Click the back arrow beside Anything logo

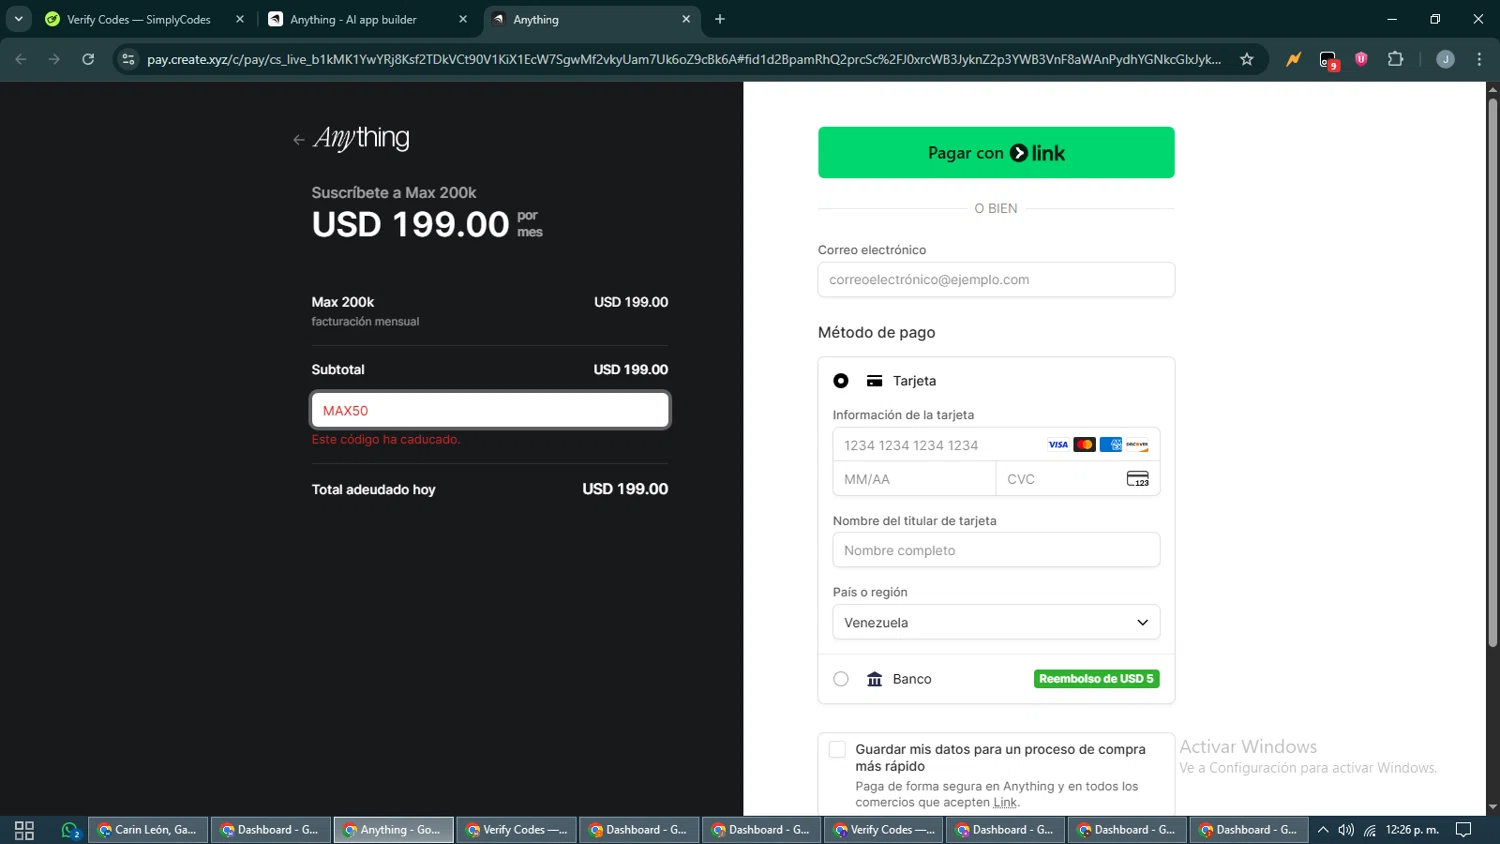(298, 140)
